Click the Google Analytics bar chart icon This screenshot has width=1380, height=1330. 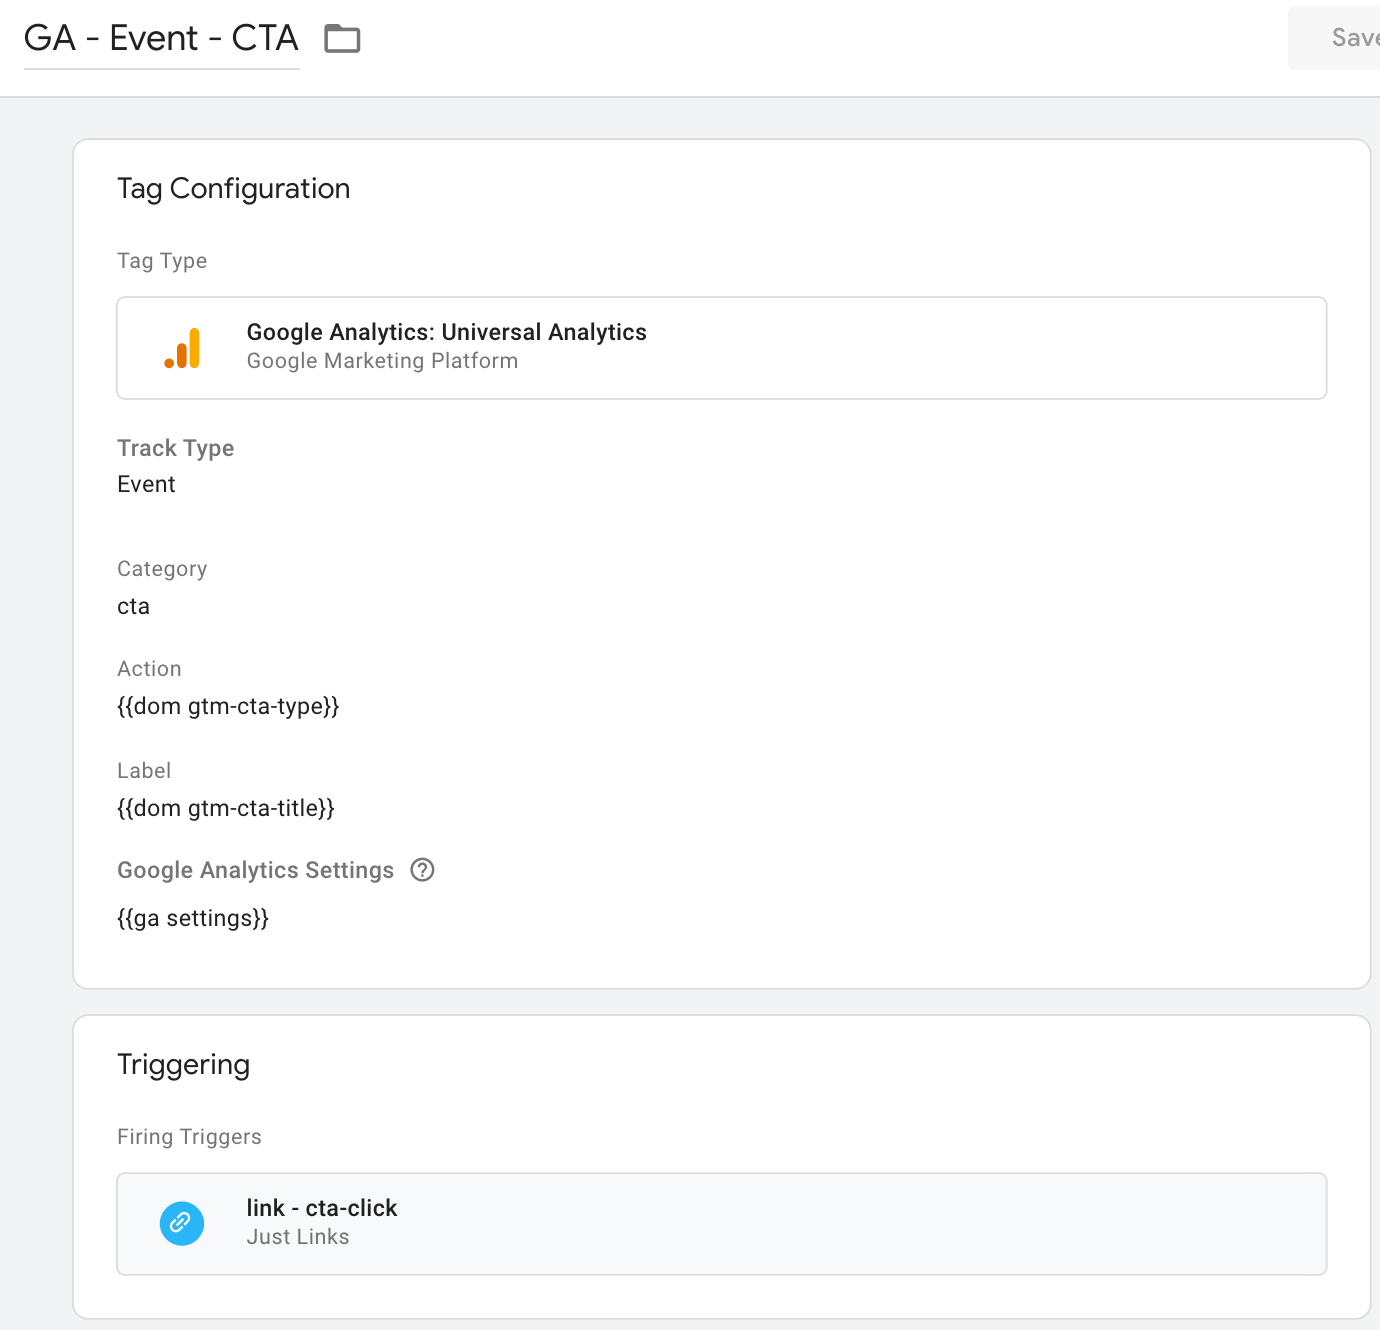(x=182, y=348)
